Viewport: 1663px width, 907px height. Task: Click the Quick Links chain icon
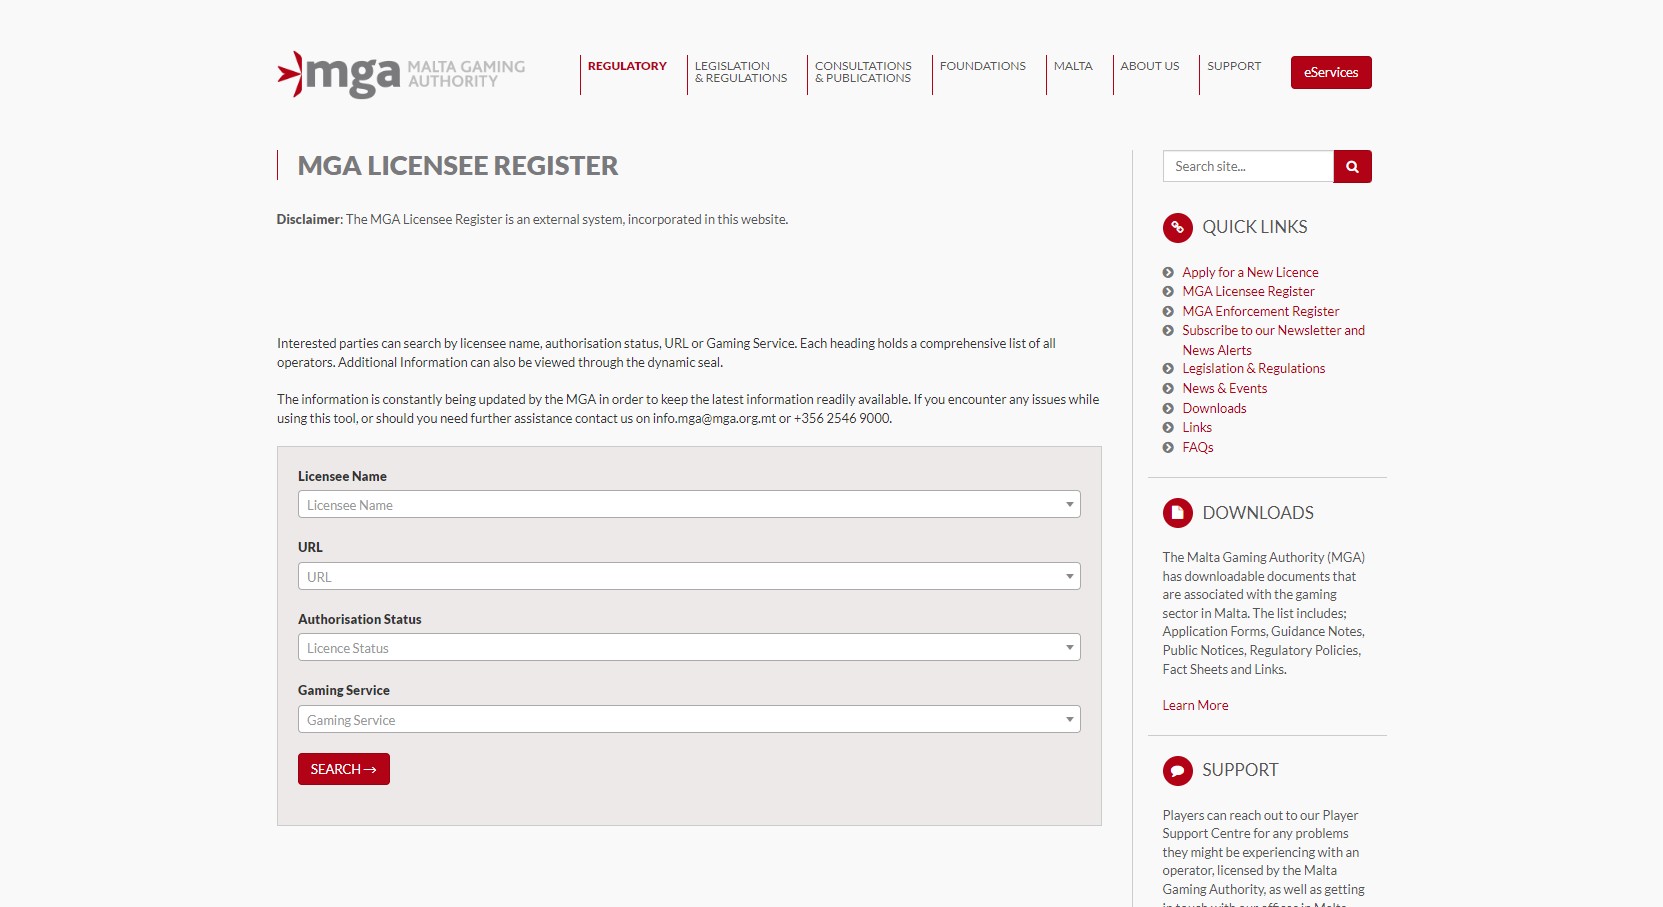pos(1178,228)
